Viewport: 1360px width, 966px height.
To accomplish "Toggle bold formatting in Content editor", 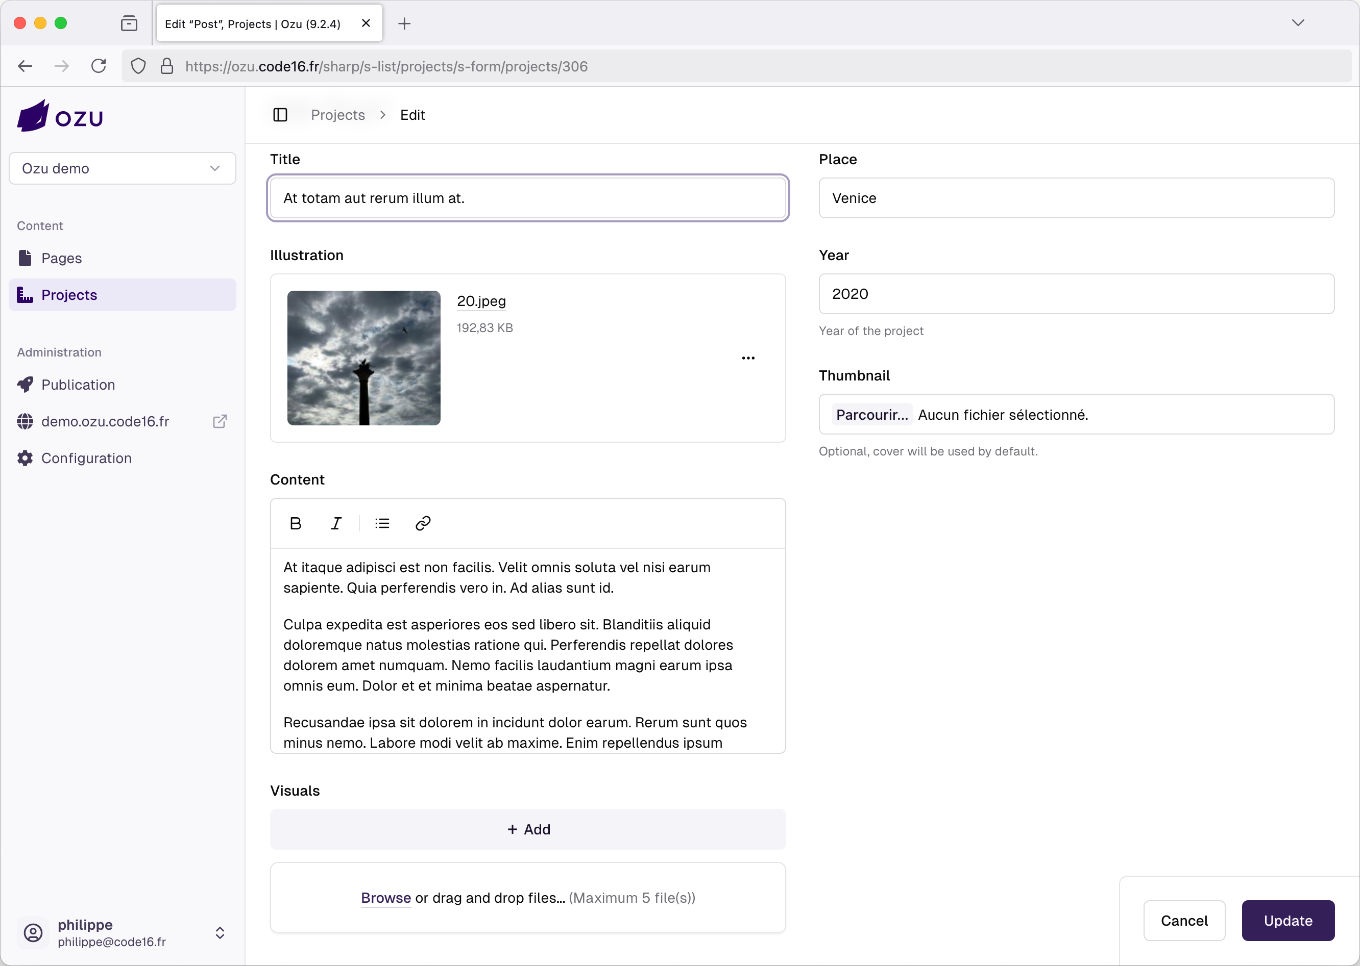I will coord(295,523).
